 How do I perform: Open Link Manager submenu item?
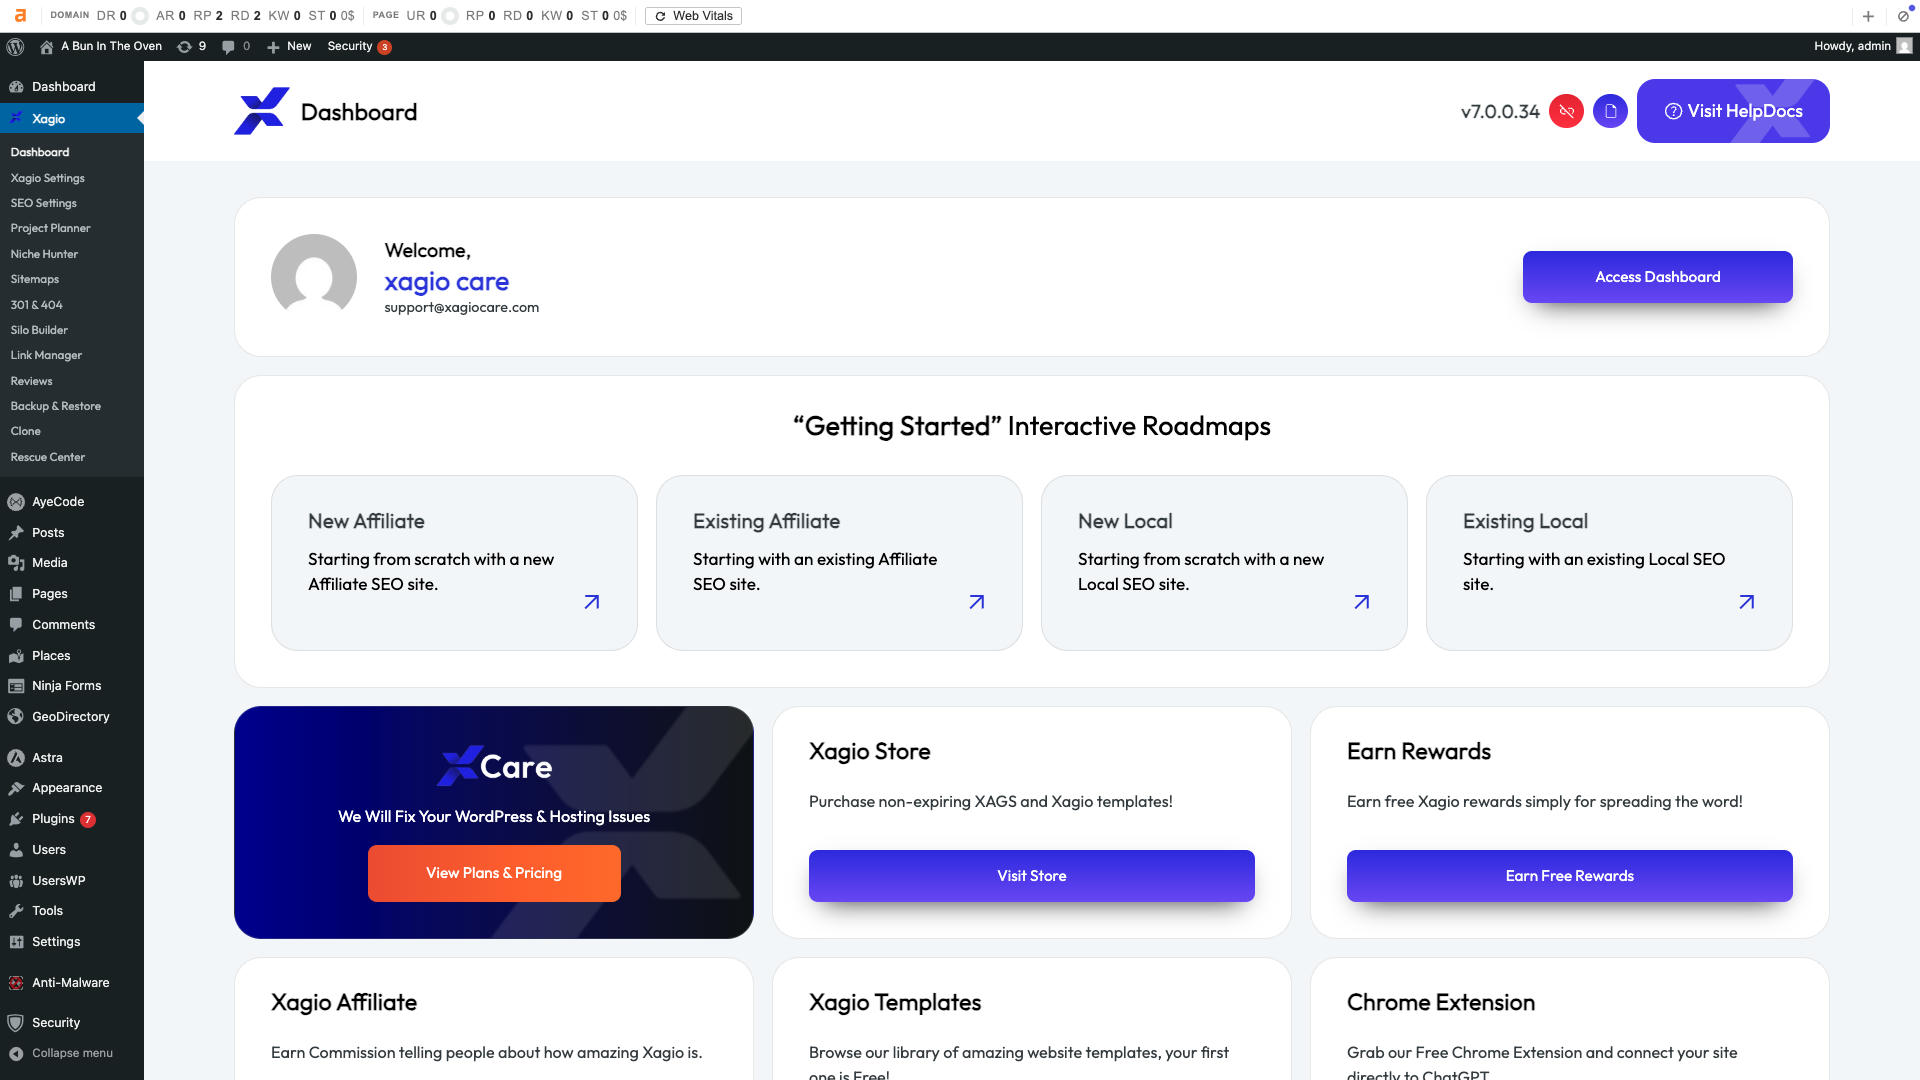pyautogui.click(x=46, y=355)
